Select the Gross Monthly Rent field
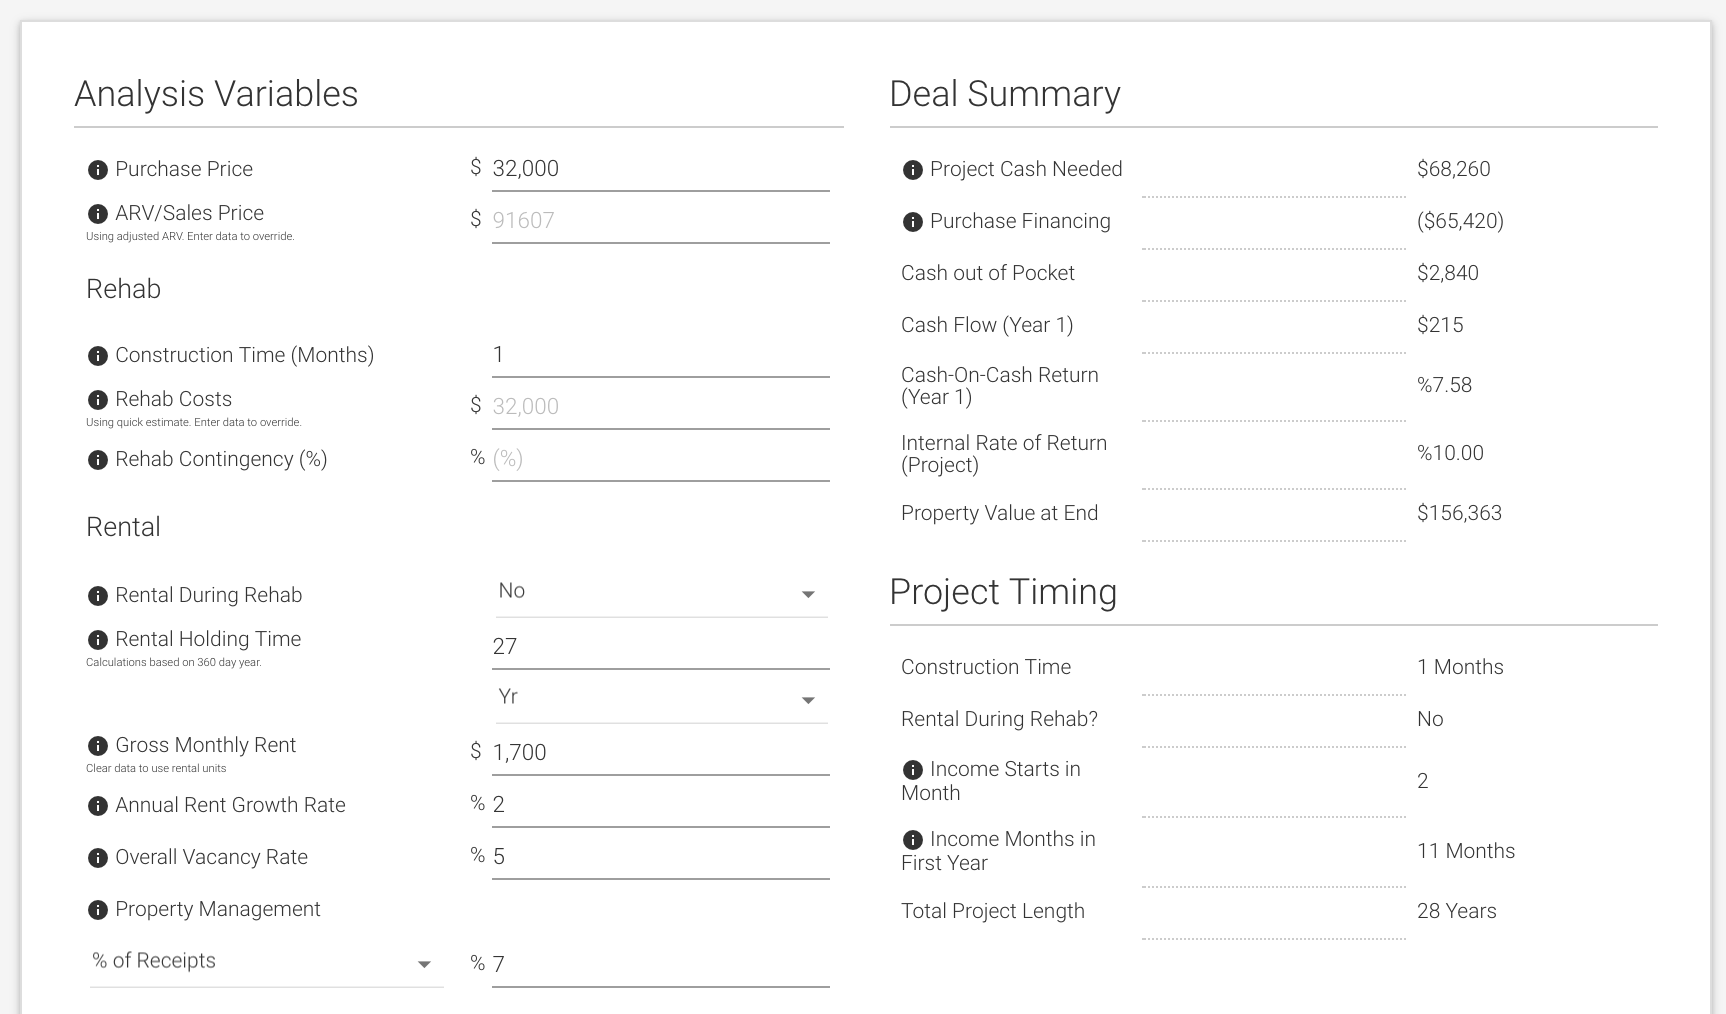 (x=660, y=753)
